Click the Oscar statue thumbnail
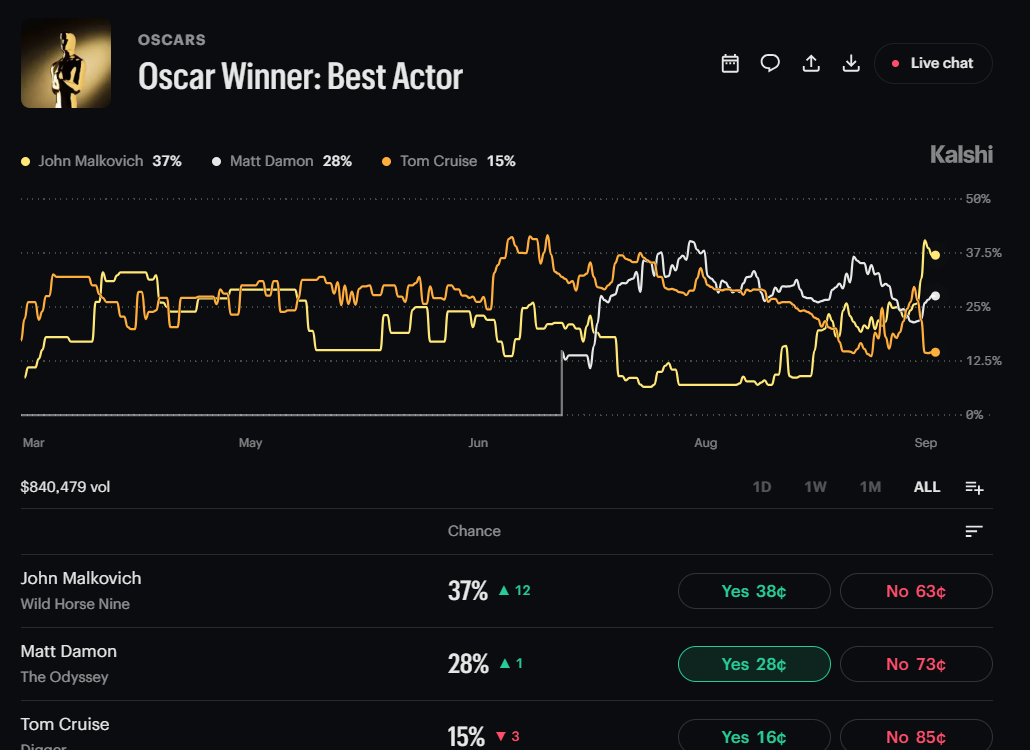Viewport: 1030px width, 750px height. click(x=66, y=63)
